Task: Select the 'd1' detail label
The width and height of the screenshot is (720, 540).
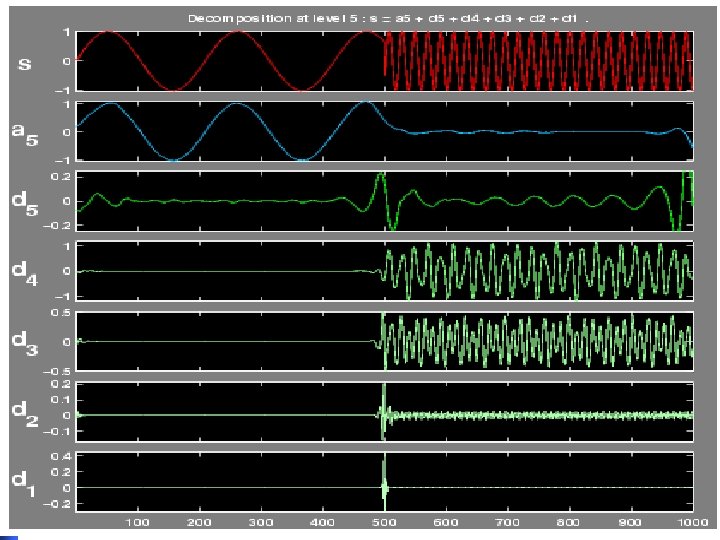Action: [24, 483]
